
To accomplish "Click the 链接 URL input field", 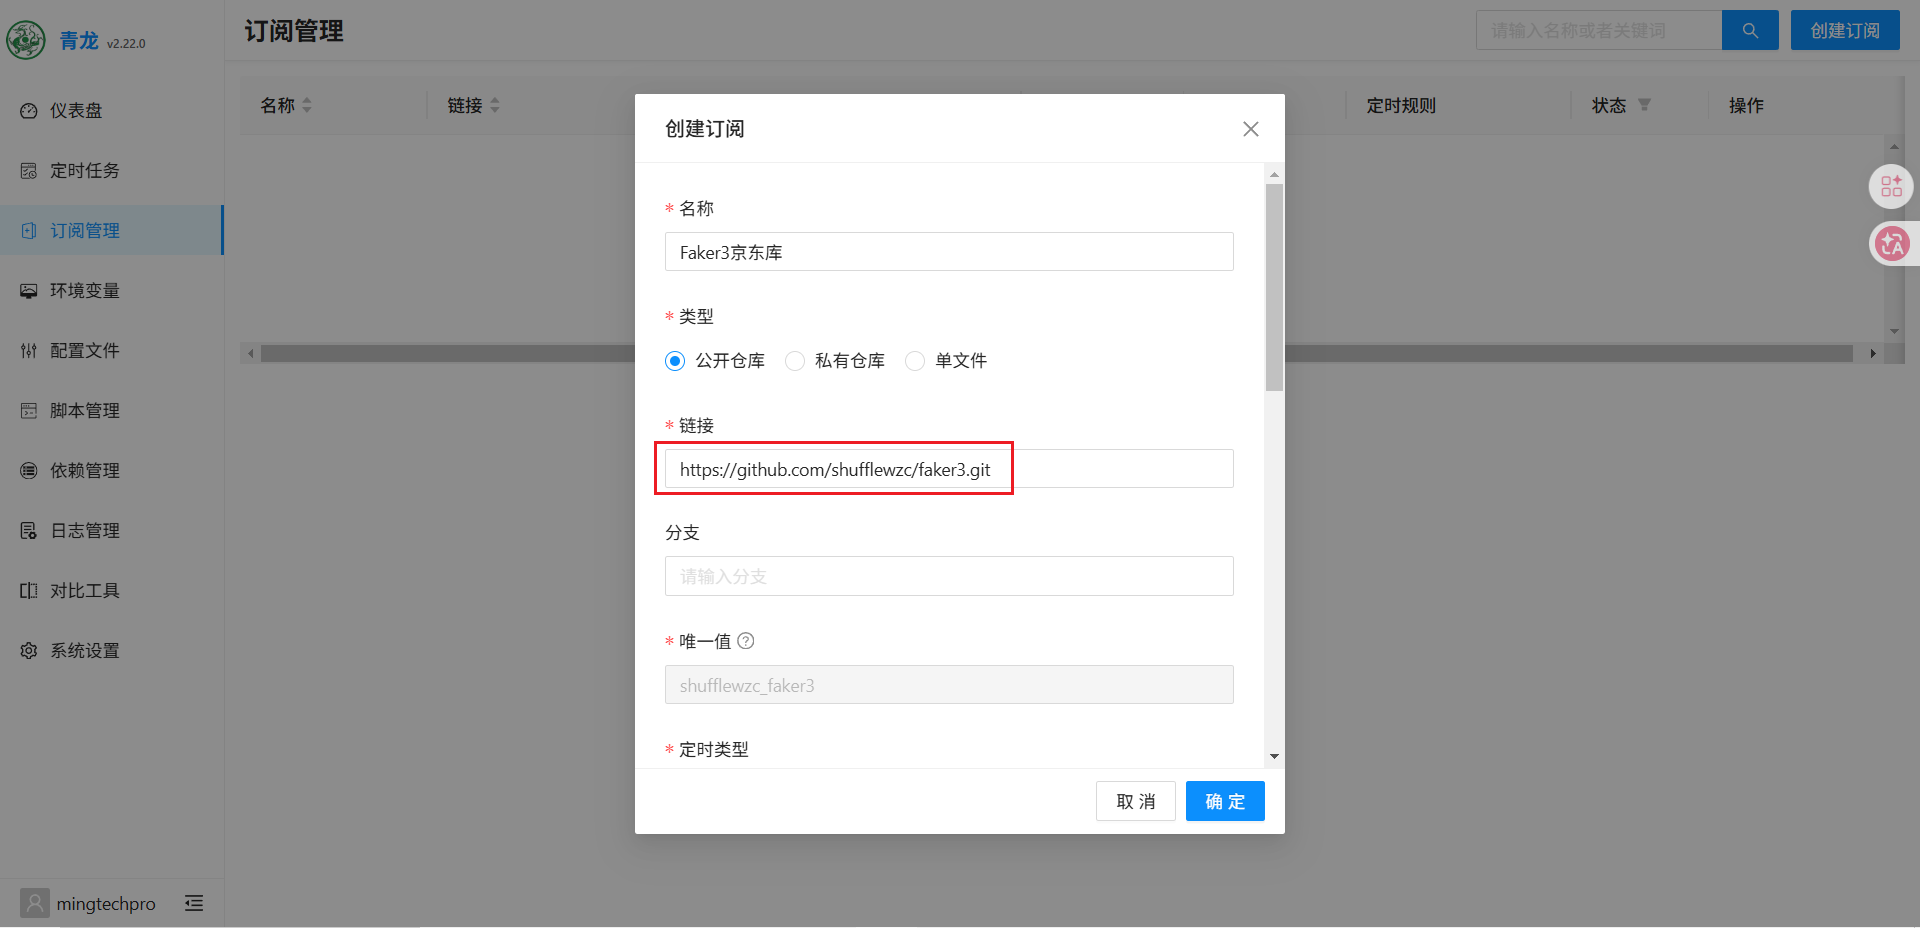I will (949, 469).
